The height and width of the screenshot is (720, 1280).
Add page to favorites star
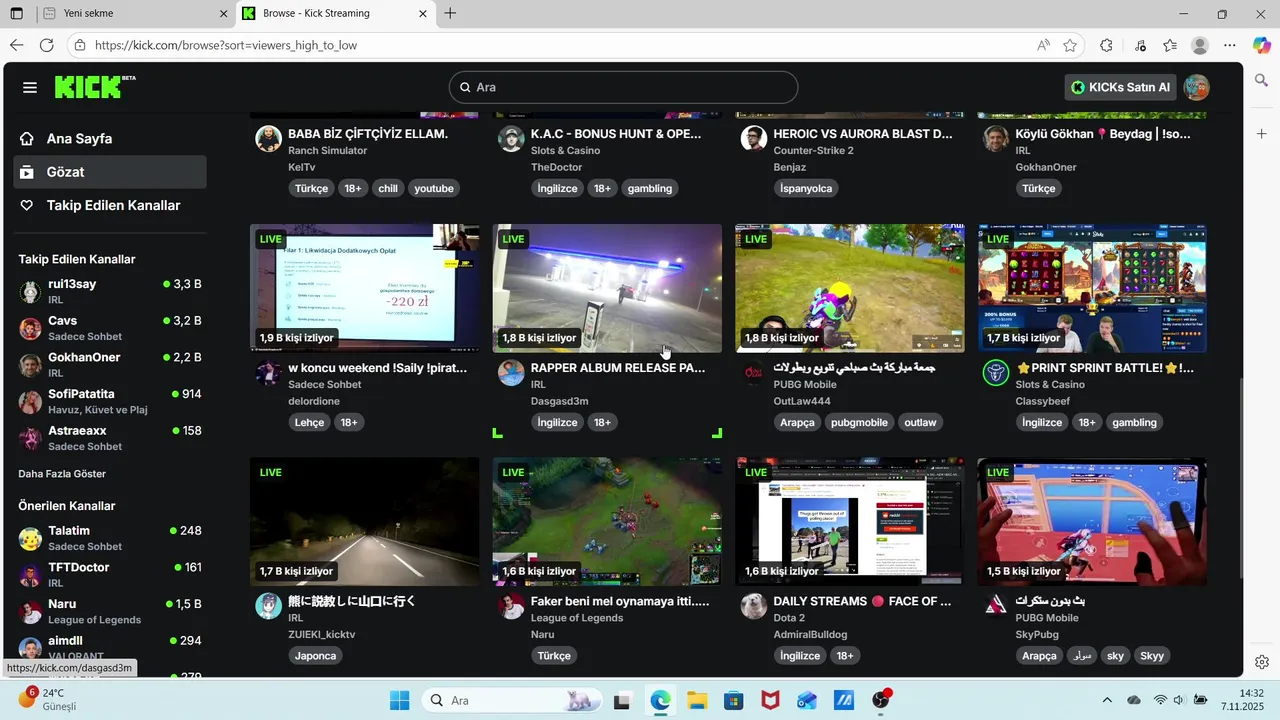coord(1070,45)
